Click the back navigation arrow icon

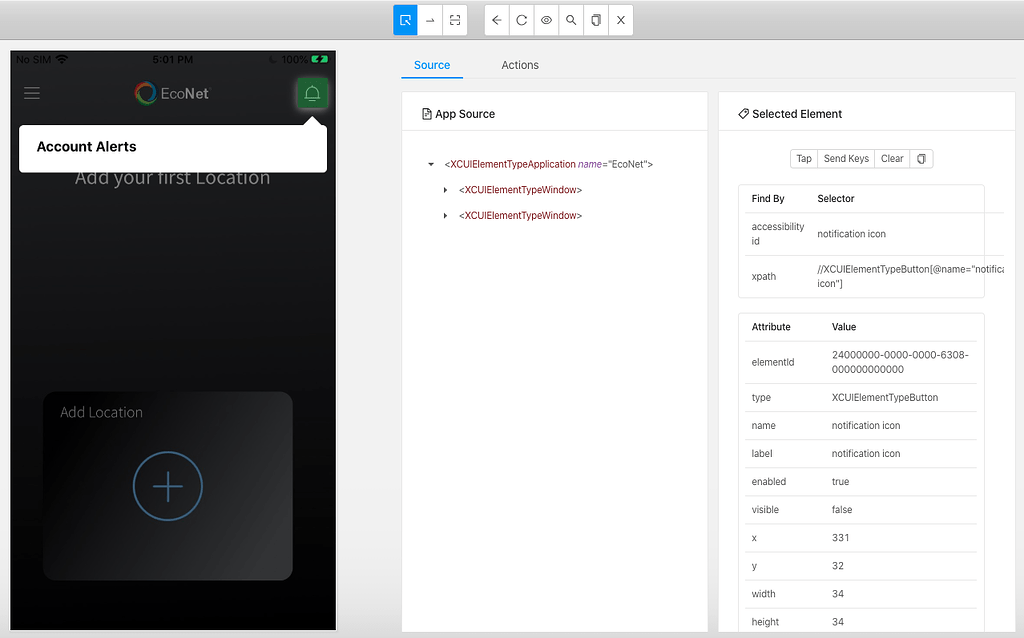pyautogui.click(x=496, y=20)
